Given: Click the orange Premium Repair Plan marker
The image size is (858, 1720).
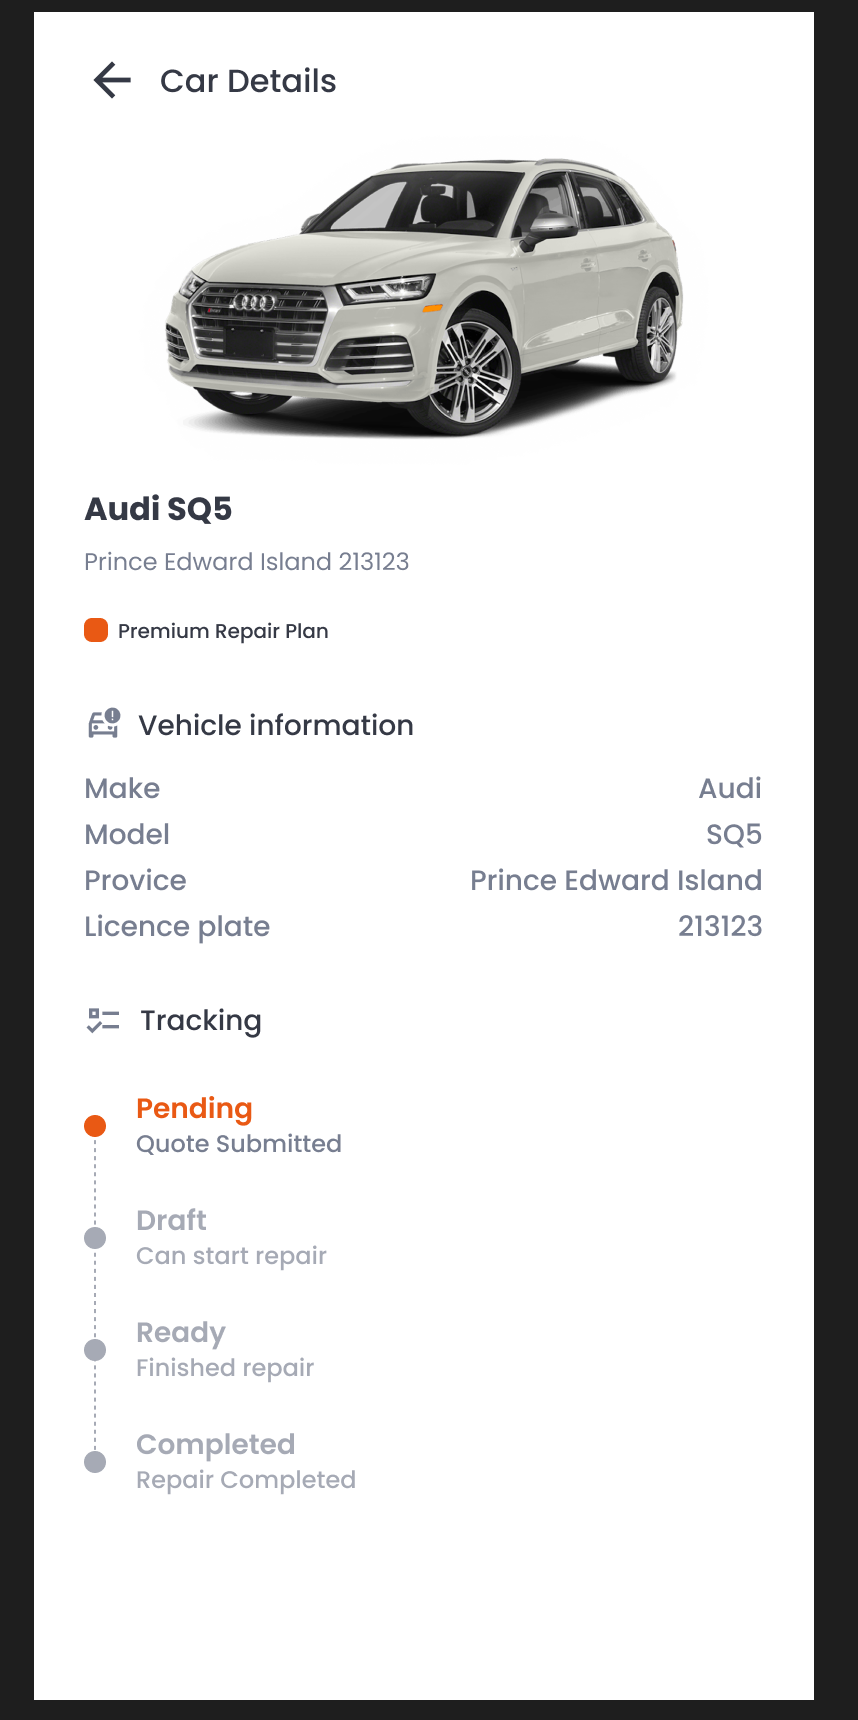Looking at the screenshot, I should pos(95,630).
